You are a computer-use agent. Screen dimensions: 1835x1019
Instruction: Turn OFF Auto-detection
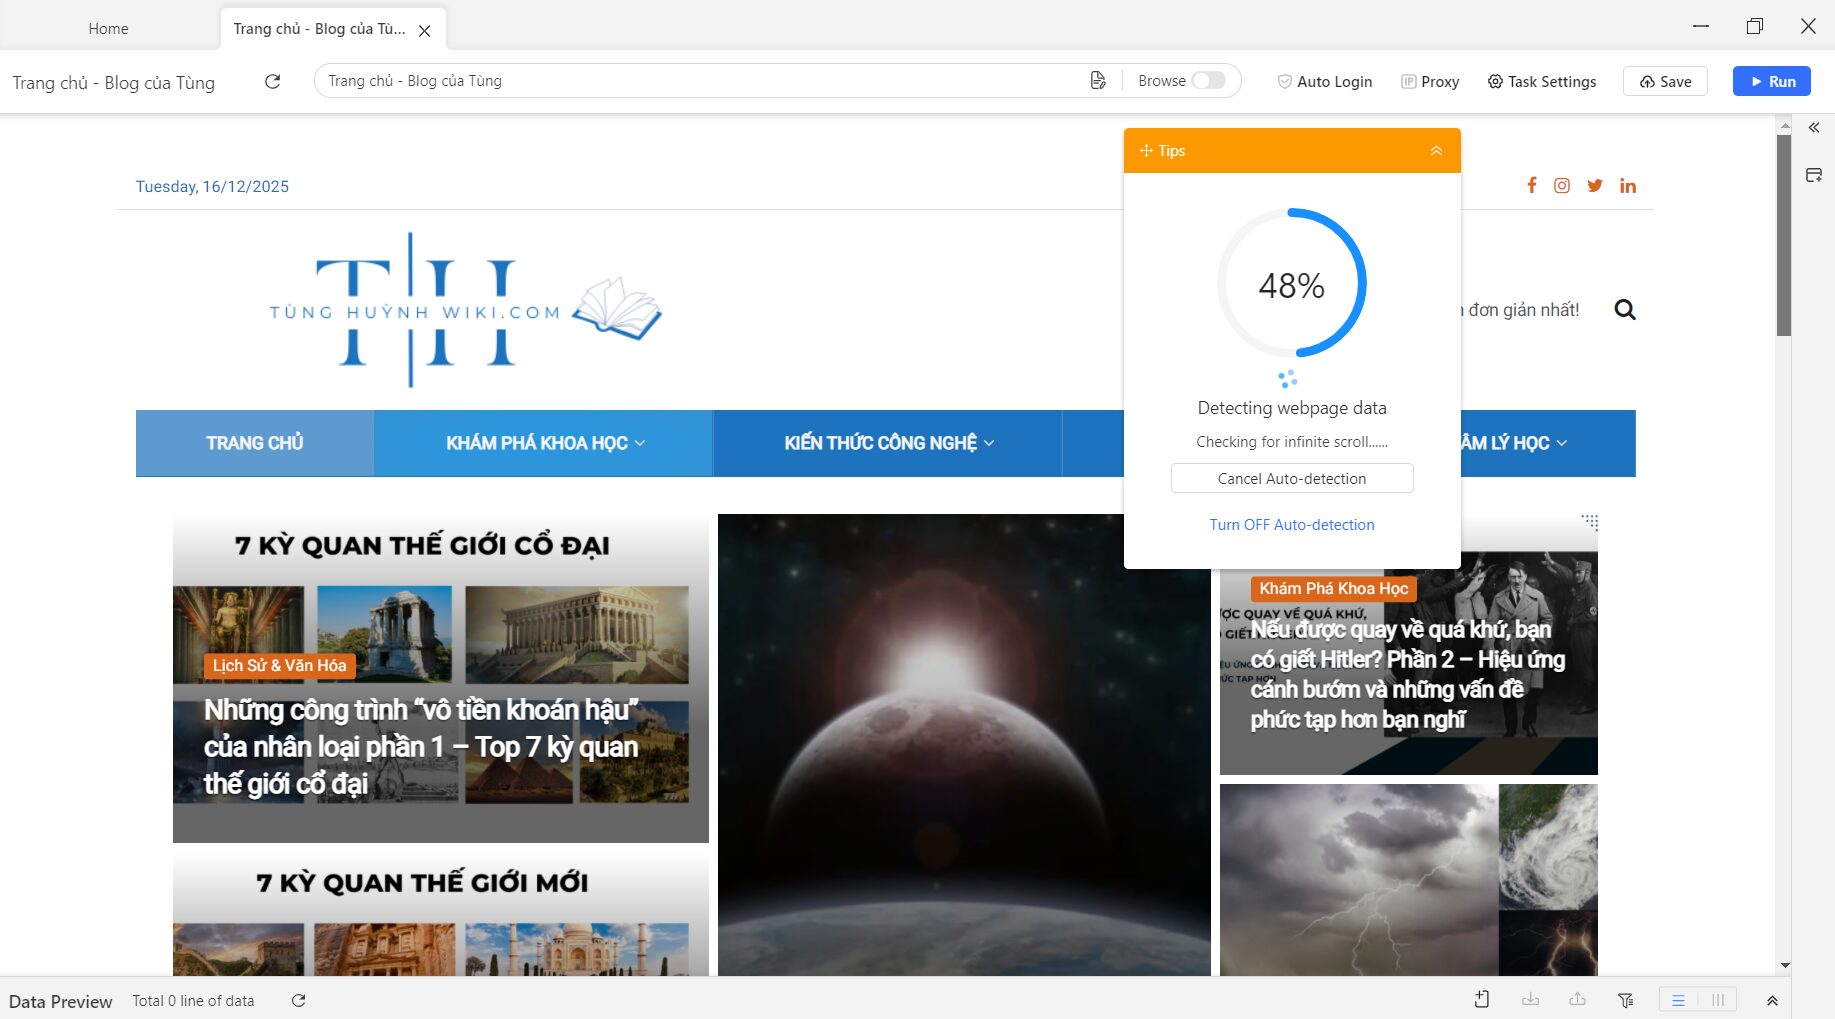pos(1291,524)
